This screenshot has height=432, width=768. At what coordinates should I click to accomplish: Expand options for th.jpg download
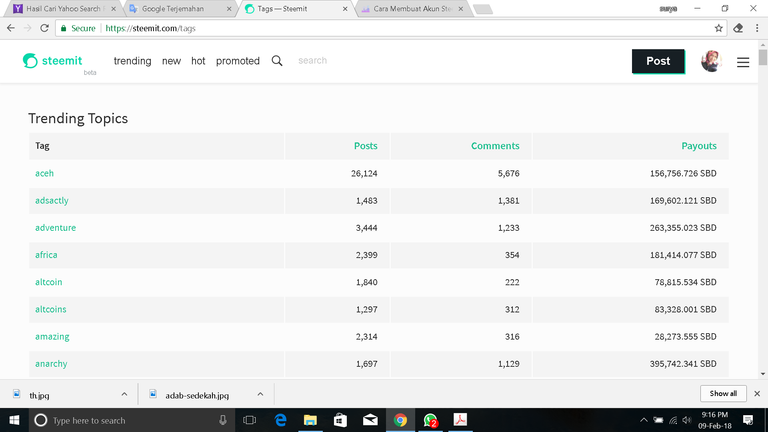tap(124, 394)
